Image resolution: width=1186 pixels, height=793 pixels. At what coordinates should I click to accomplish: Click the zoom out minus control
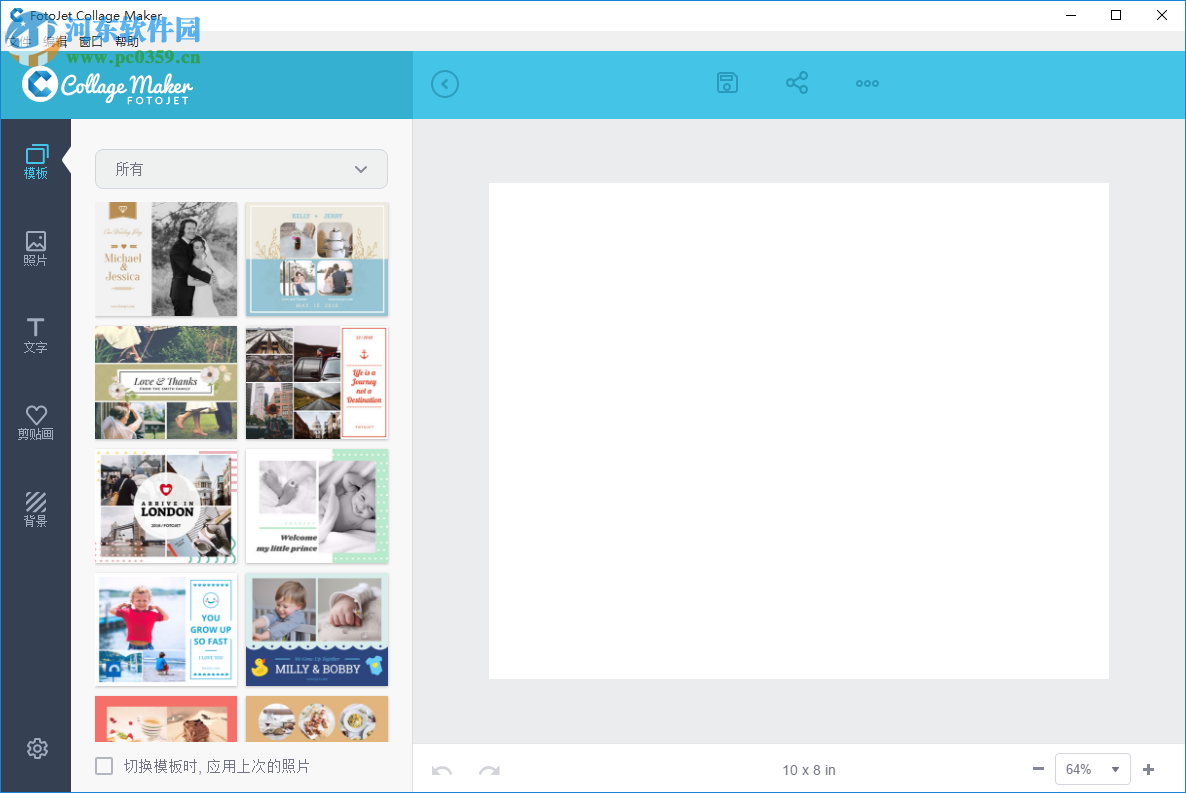click(x=1038, y=769)
